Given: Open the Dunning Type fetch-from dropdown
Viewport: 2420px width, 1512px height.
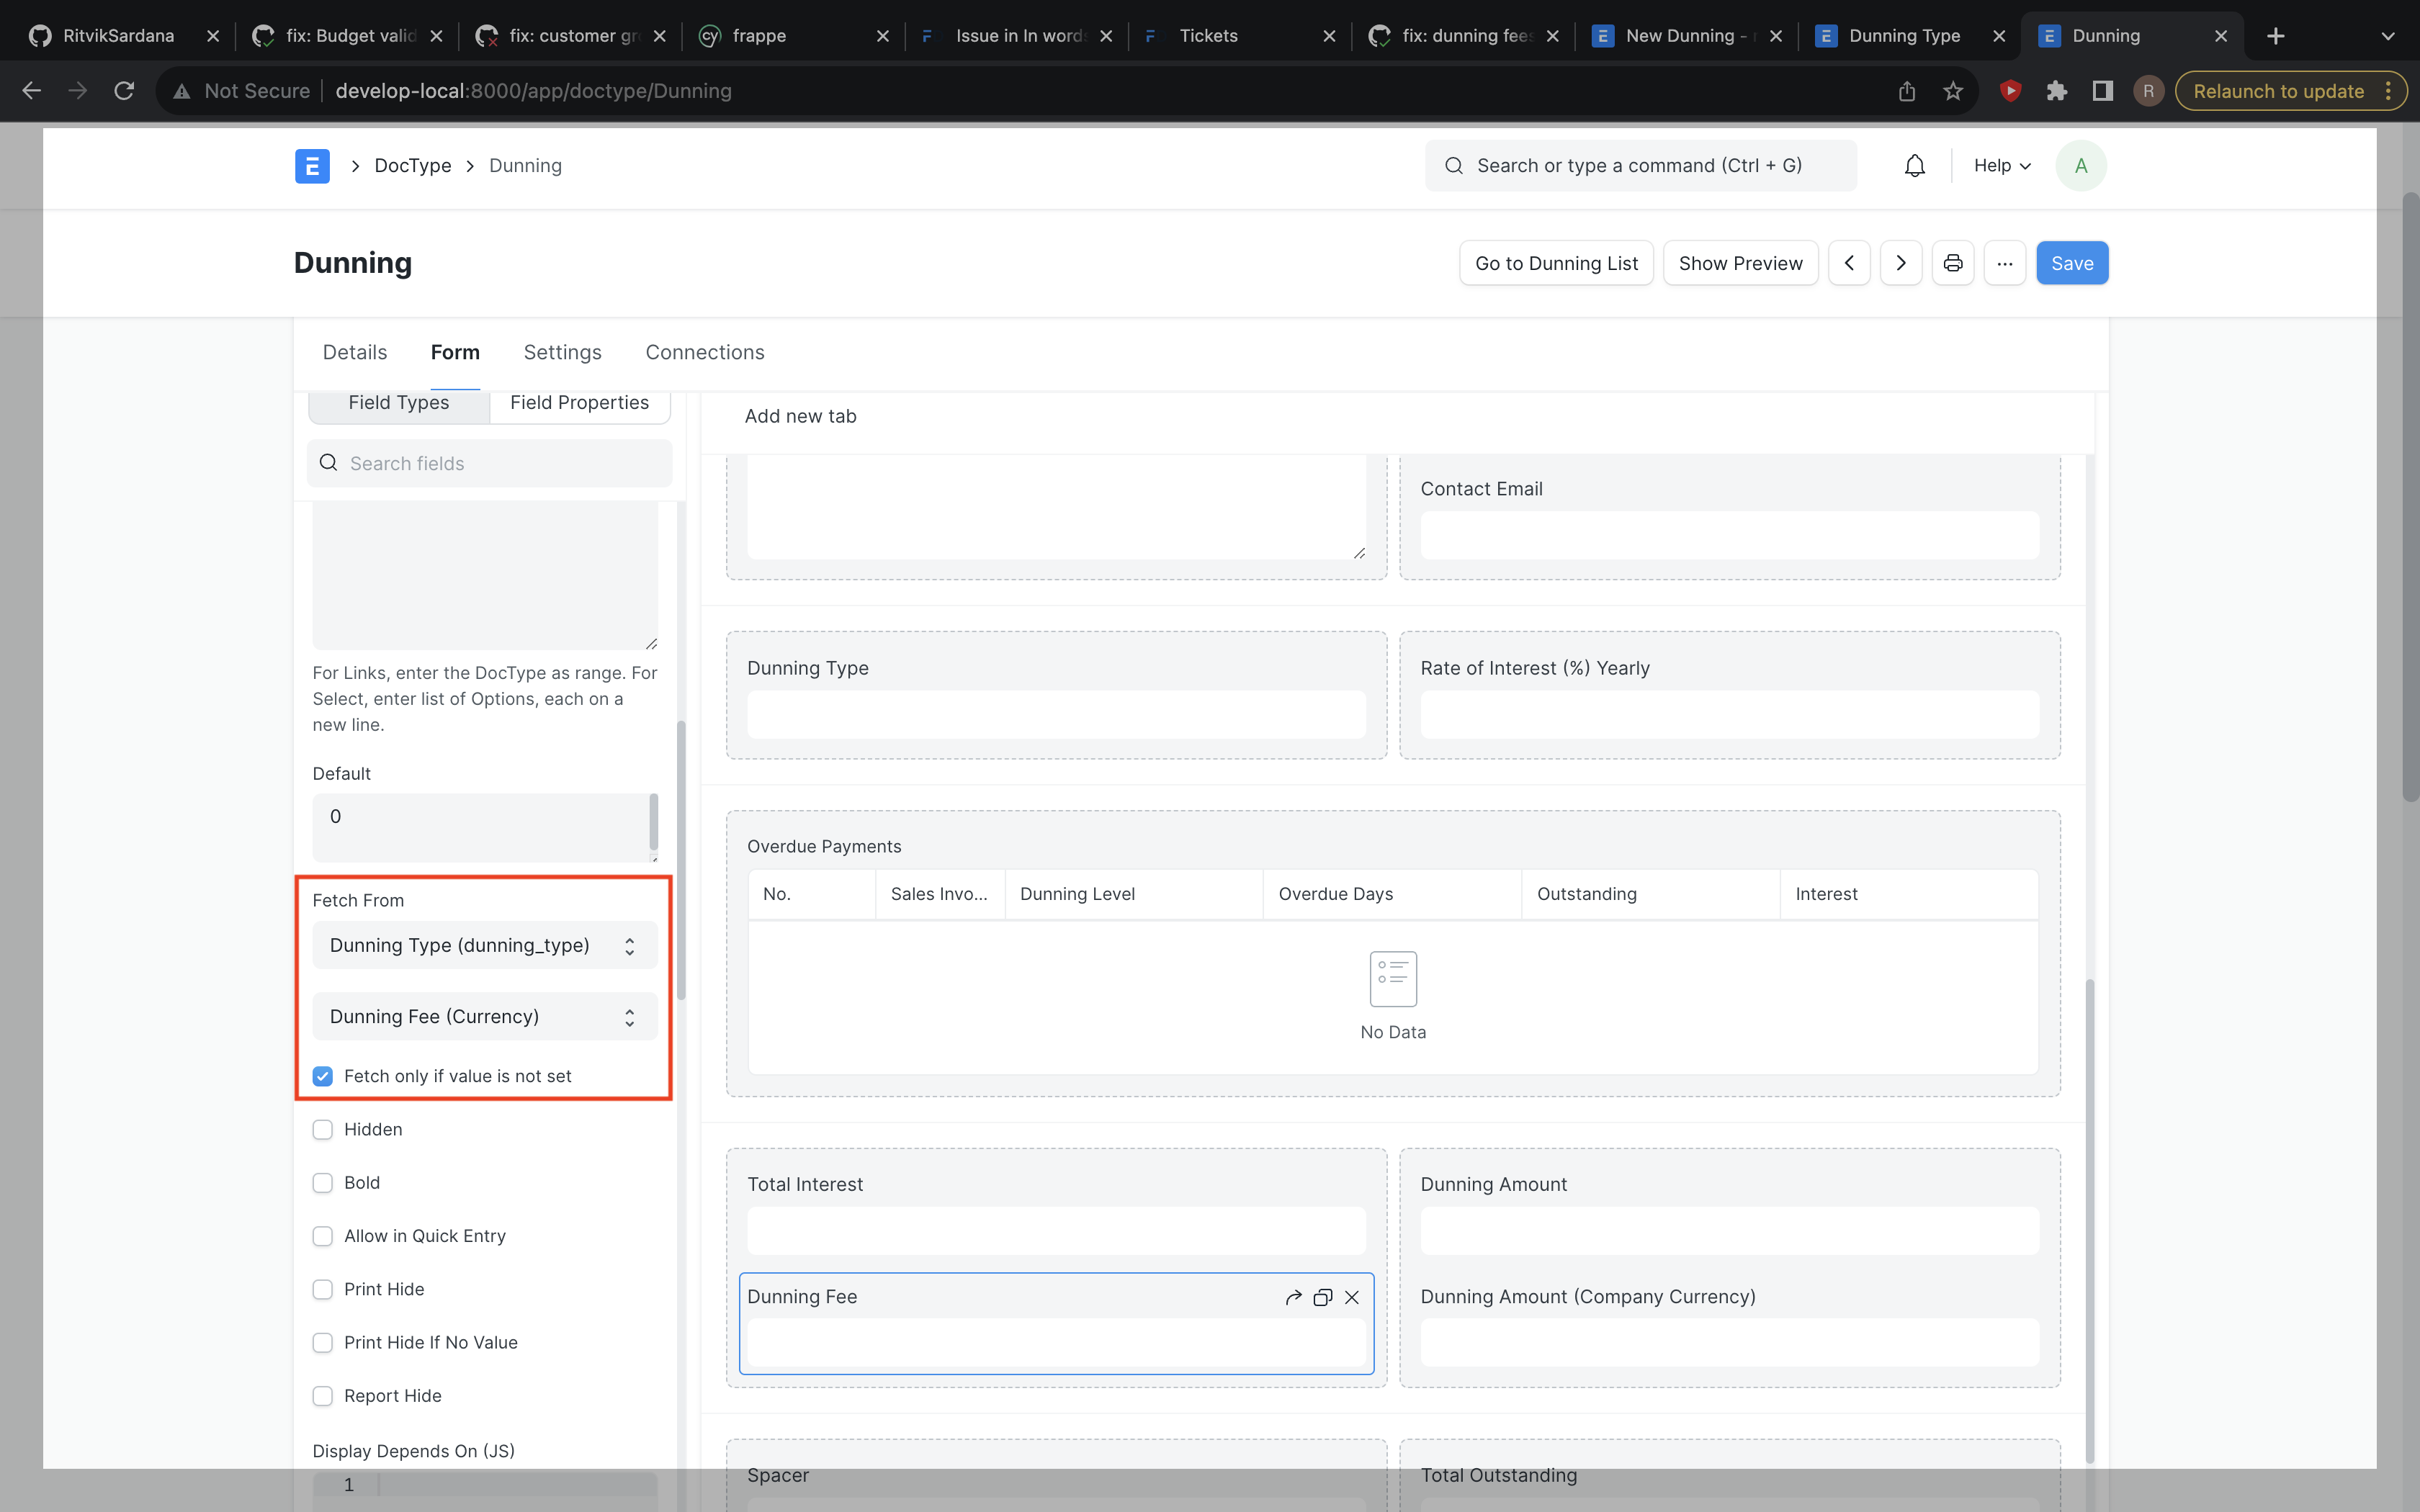Looking at the screenshot, I should 484,945.
